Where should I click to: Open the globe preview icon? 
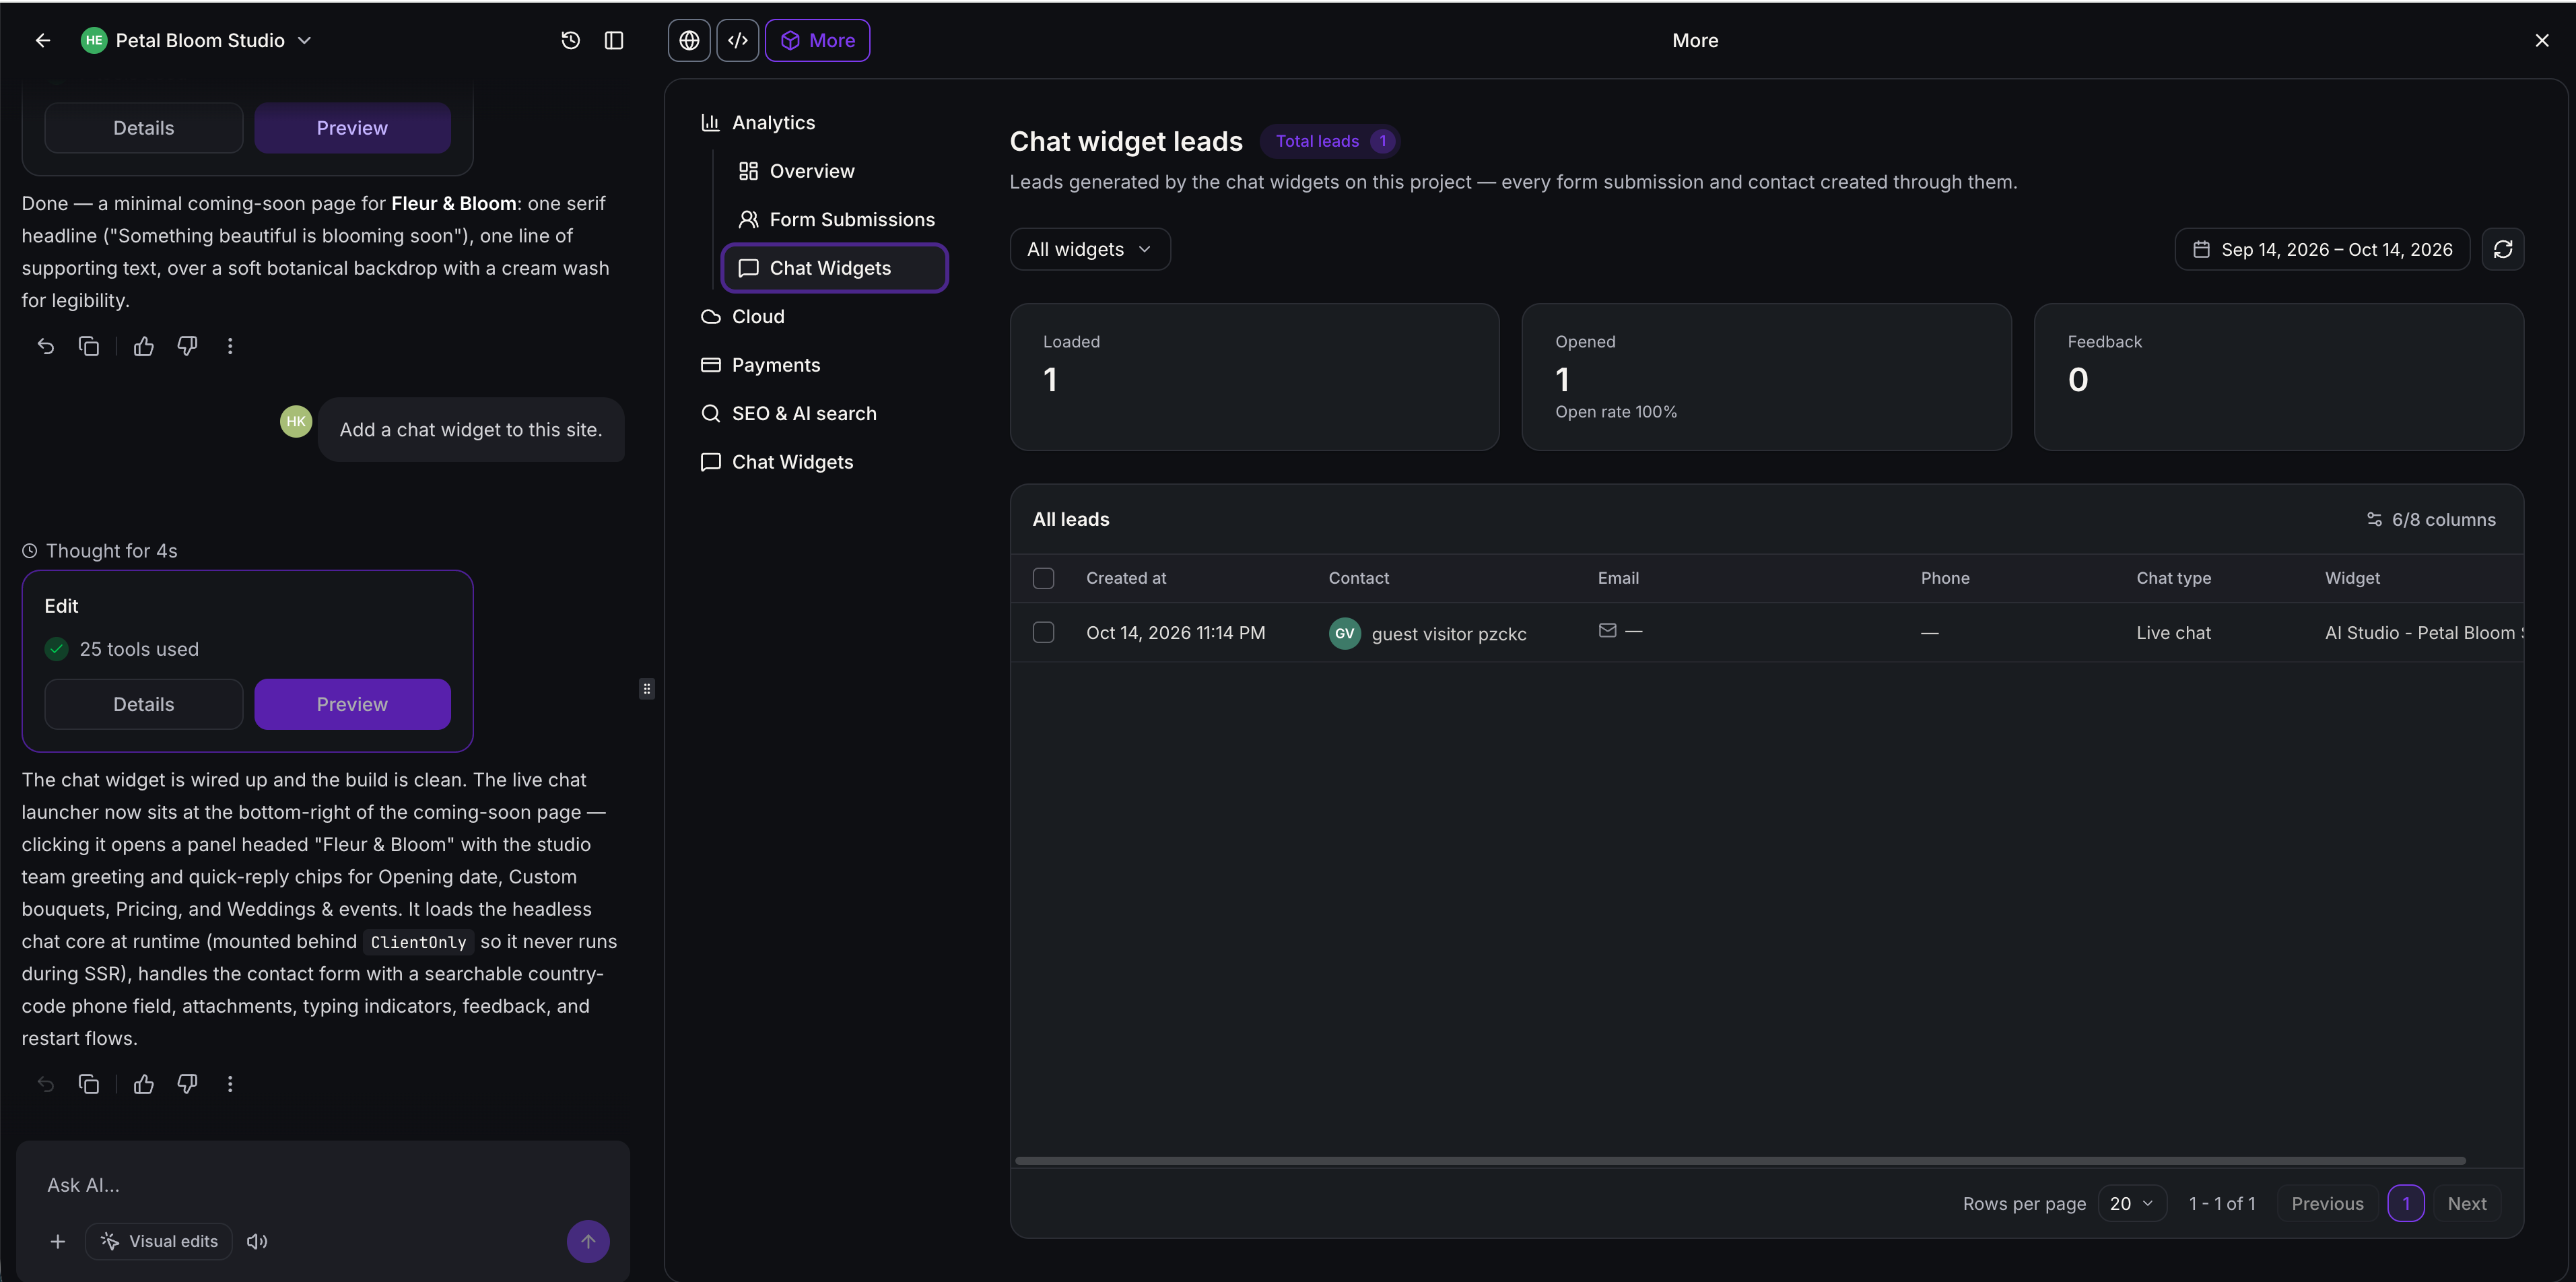click(689, 40)
